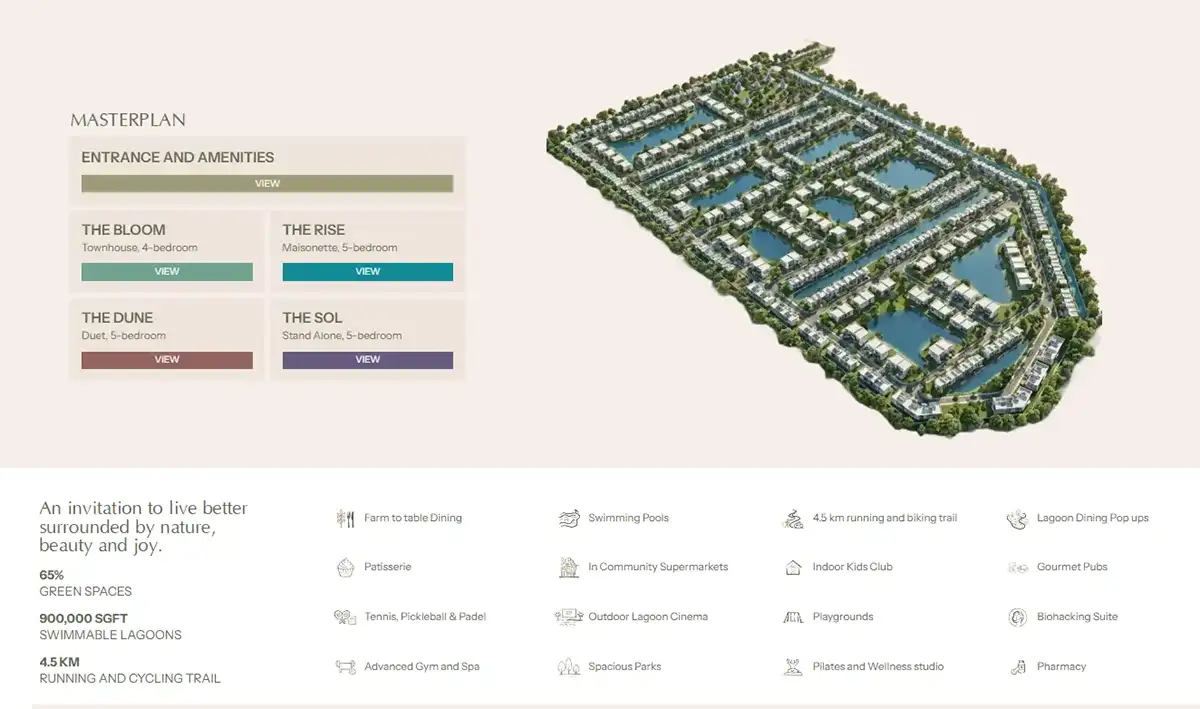1200x709 pixels.
Task: Click the Farm to table Dining icon
Action: tap(345, 518)
